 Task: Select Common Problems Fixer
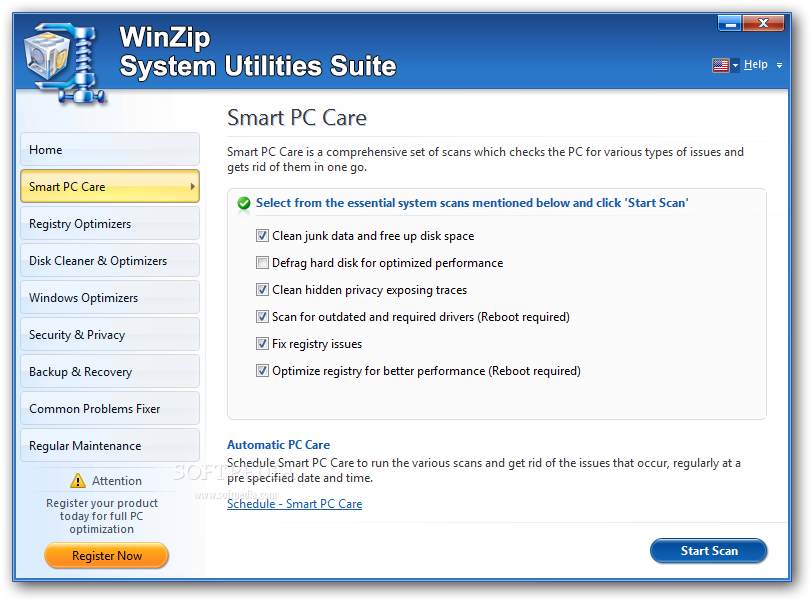pyautogui.click(x=110, y=409)
